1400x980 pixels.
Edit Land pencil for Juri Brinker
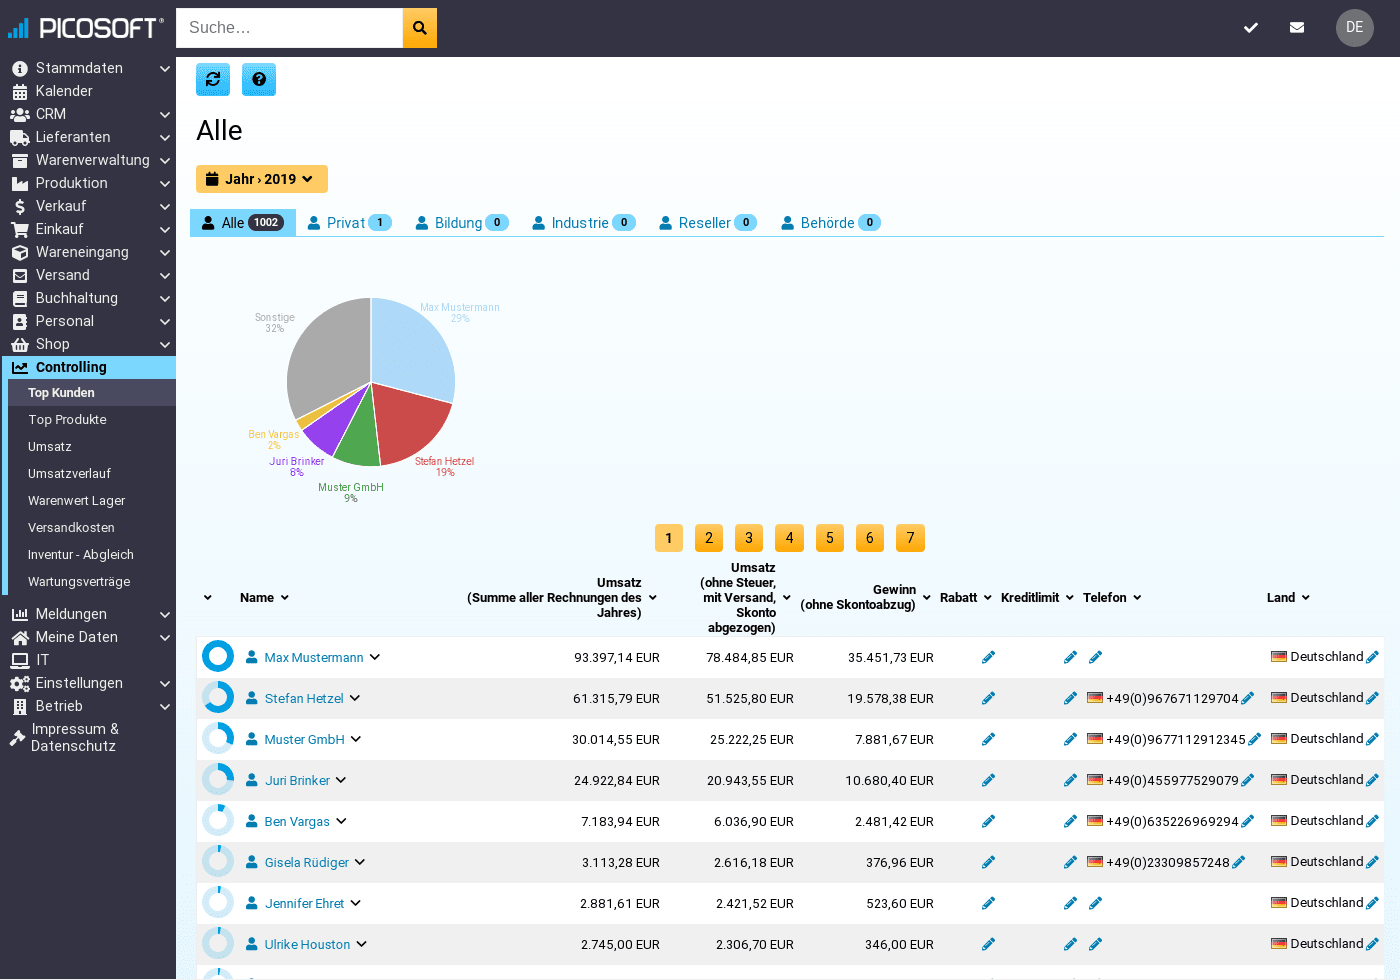[1372, 780]
